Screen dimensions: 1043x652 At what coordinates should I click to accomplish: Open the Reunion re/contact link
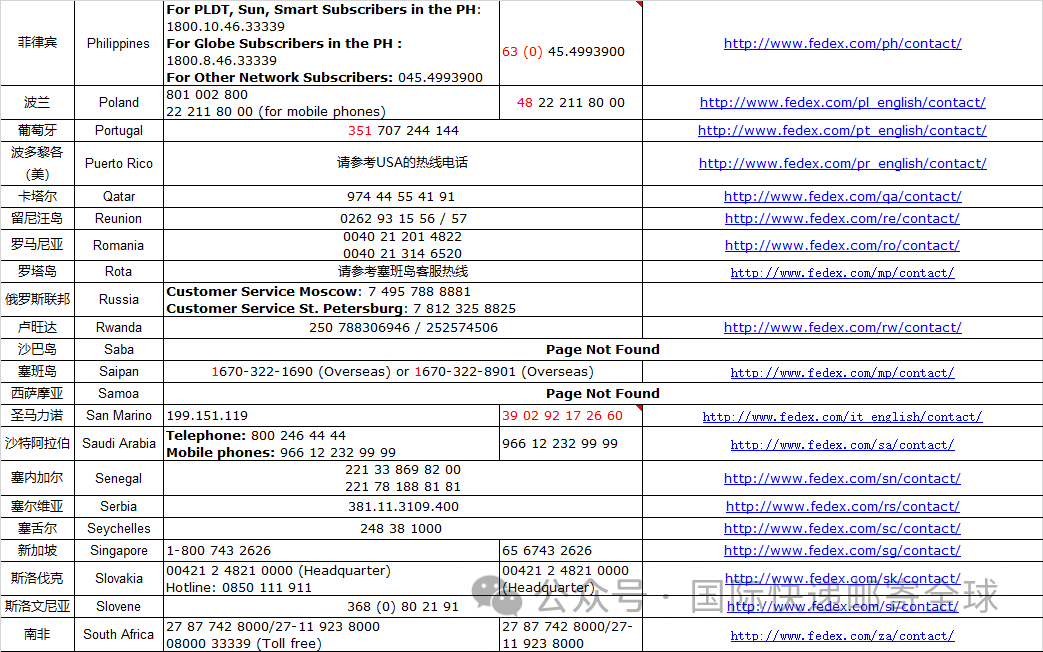pyautogui.click(x=842, y=218)
